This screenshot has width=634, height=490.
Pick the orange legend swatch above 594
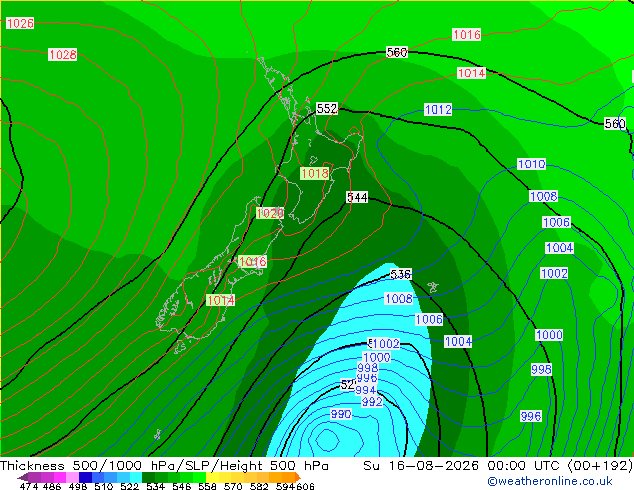[288, 477]
